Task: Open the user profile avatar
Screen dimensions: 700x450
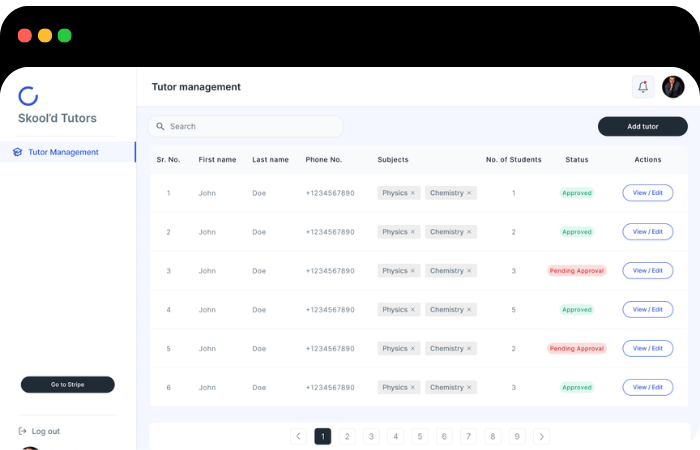Action: click(673, 87)
